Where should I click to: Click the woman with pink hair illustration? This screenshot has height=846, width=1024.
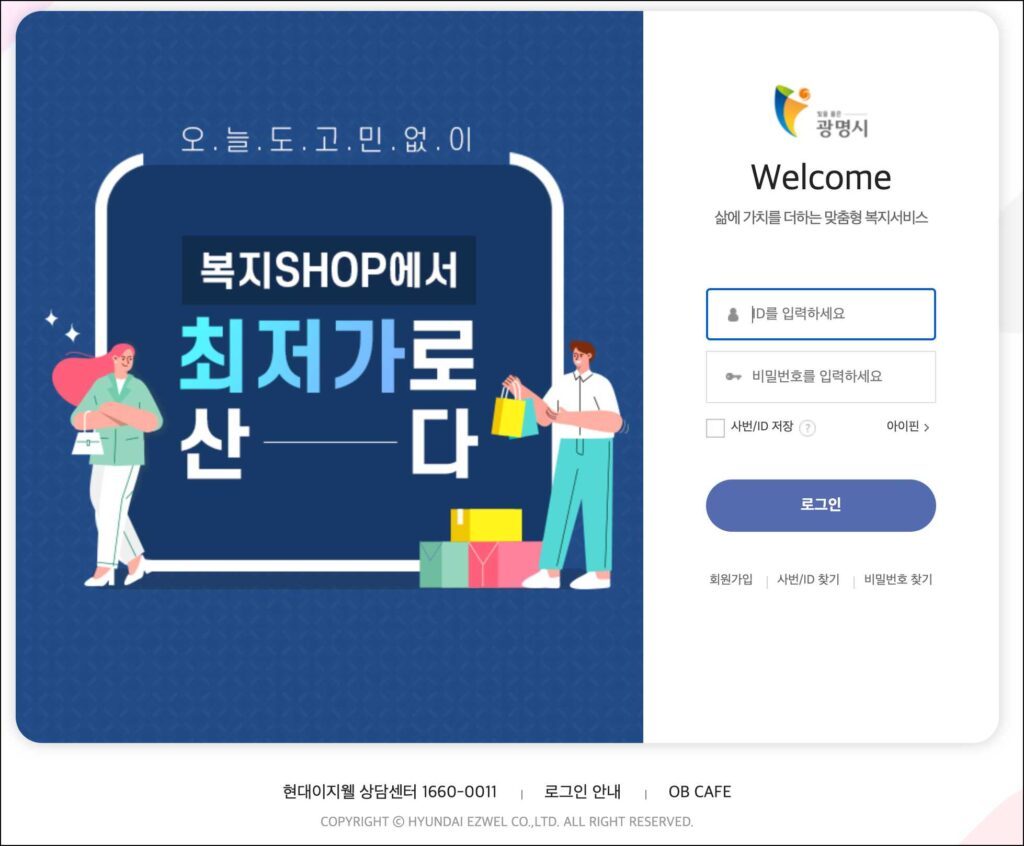click(108, 463)
